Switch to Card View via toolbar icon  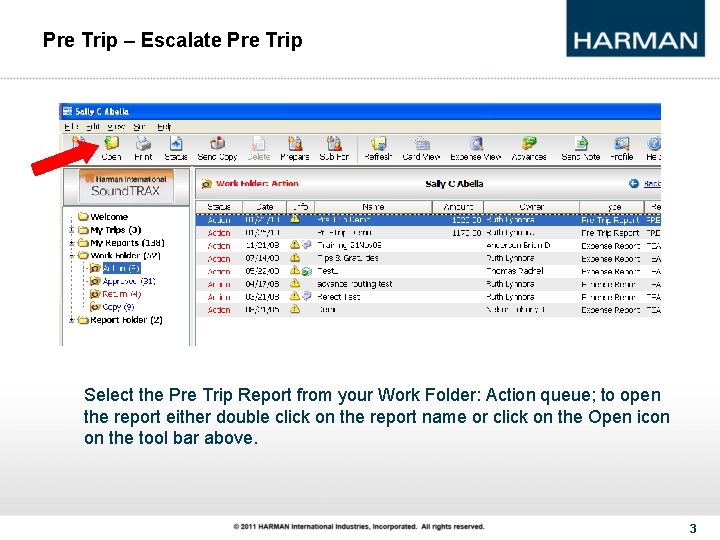click(422, 144)
